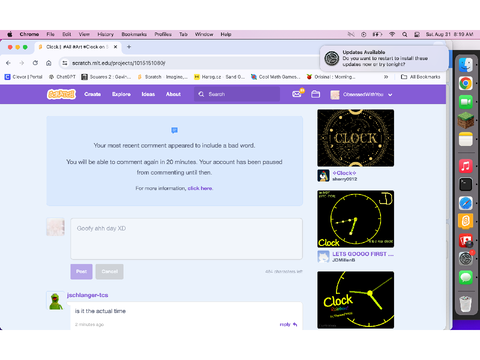This screenshot has width=480, height=360.
Task: Cancel the comment being written
Action: point(110,271)
